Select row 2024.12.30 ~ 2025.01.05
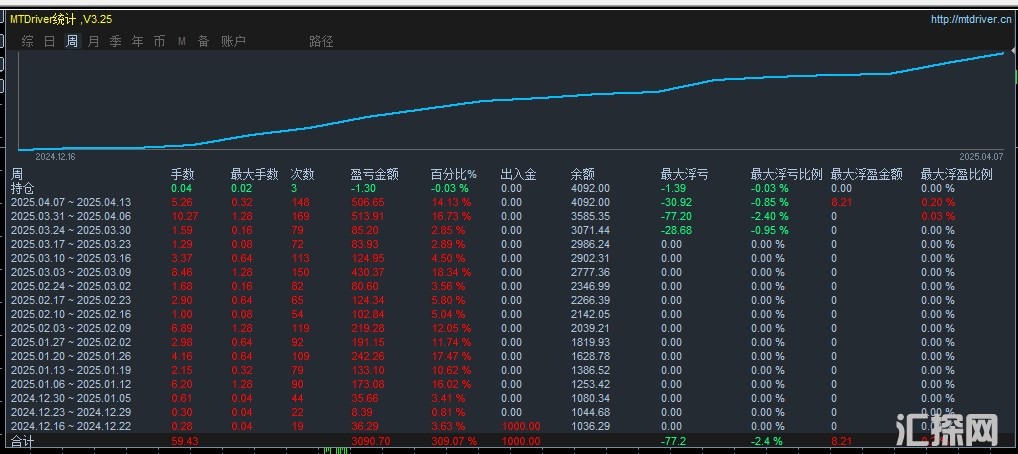The image size is (1018, 454). click(509, 398)
